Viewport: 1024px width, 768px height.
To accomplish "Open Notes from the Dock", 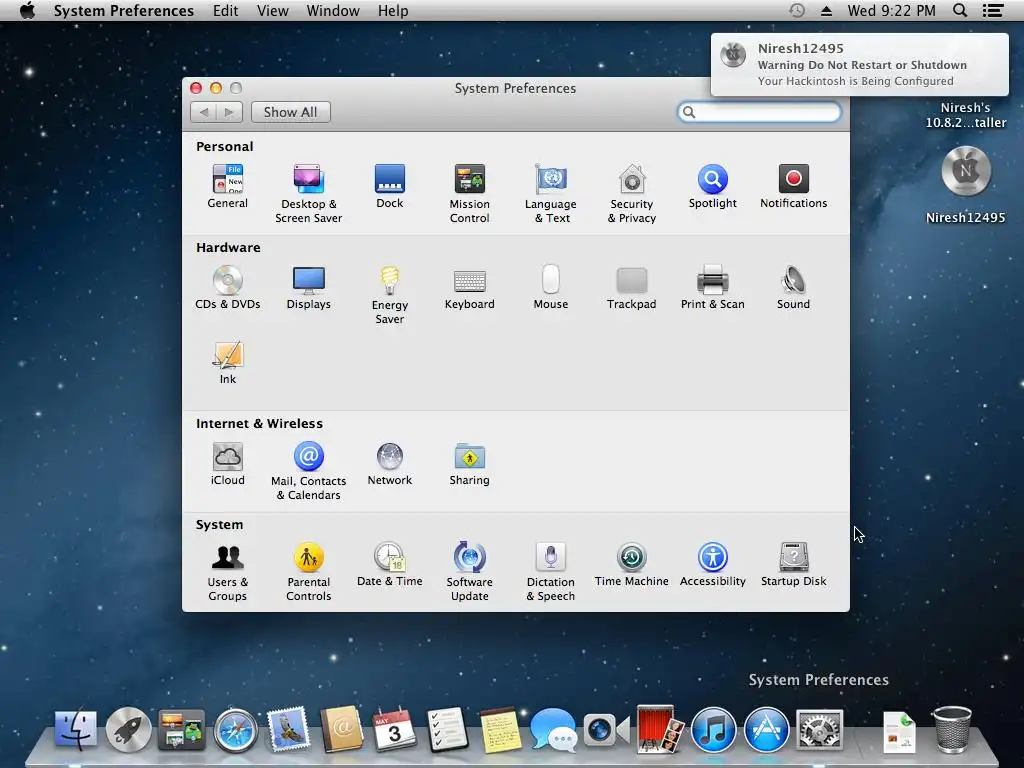I will coord(500,729).
